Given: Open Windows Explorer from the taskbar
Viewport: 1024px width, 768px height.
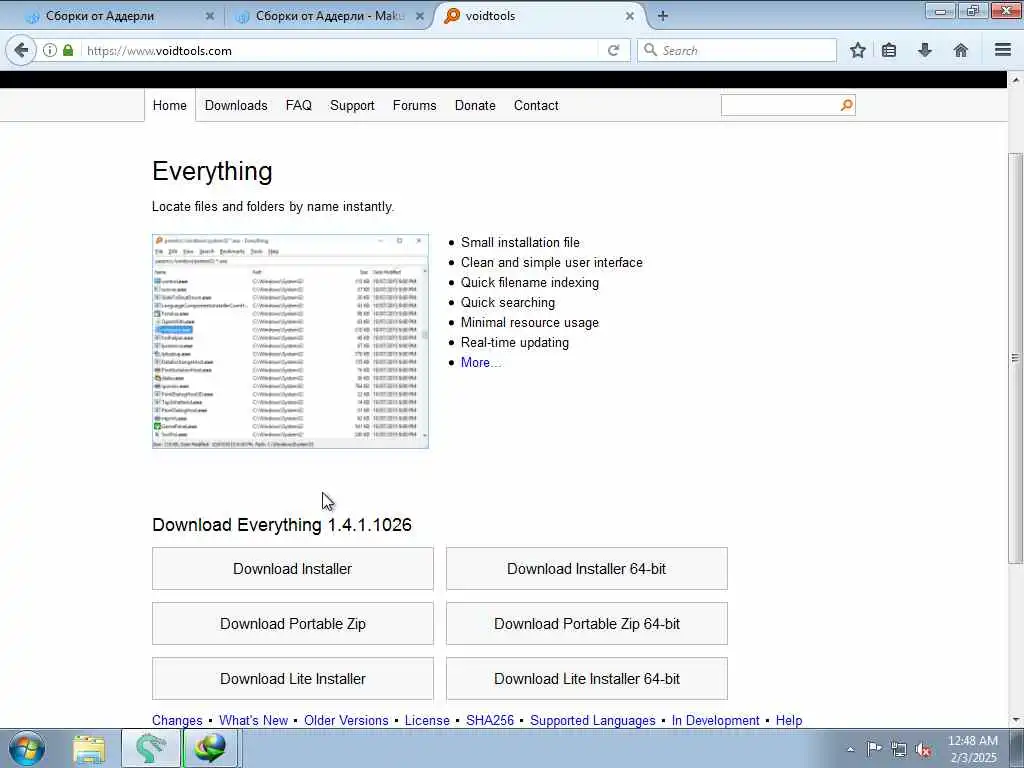Looking at the screenshot, I should point(89,749).
